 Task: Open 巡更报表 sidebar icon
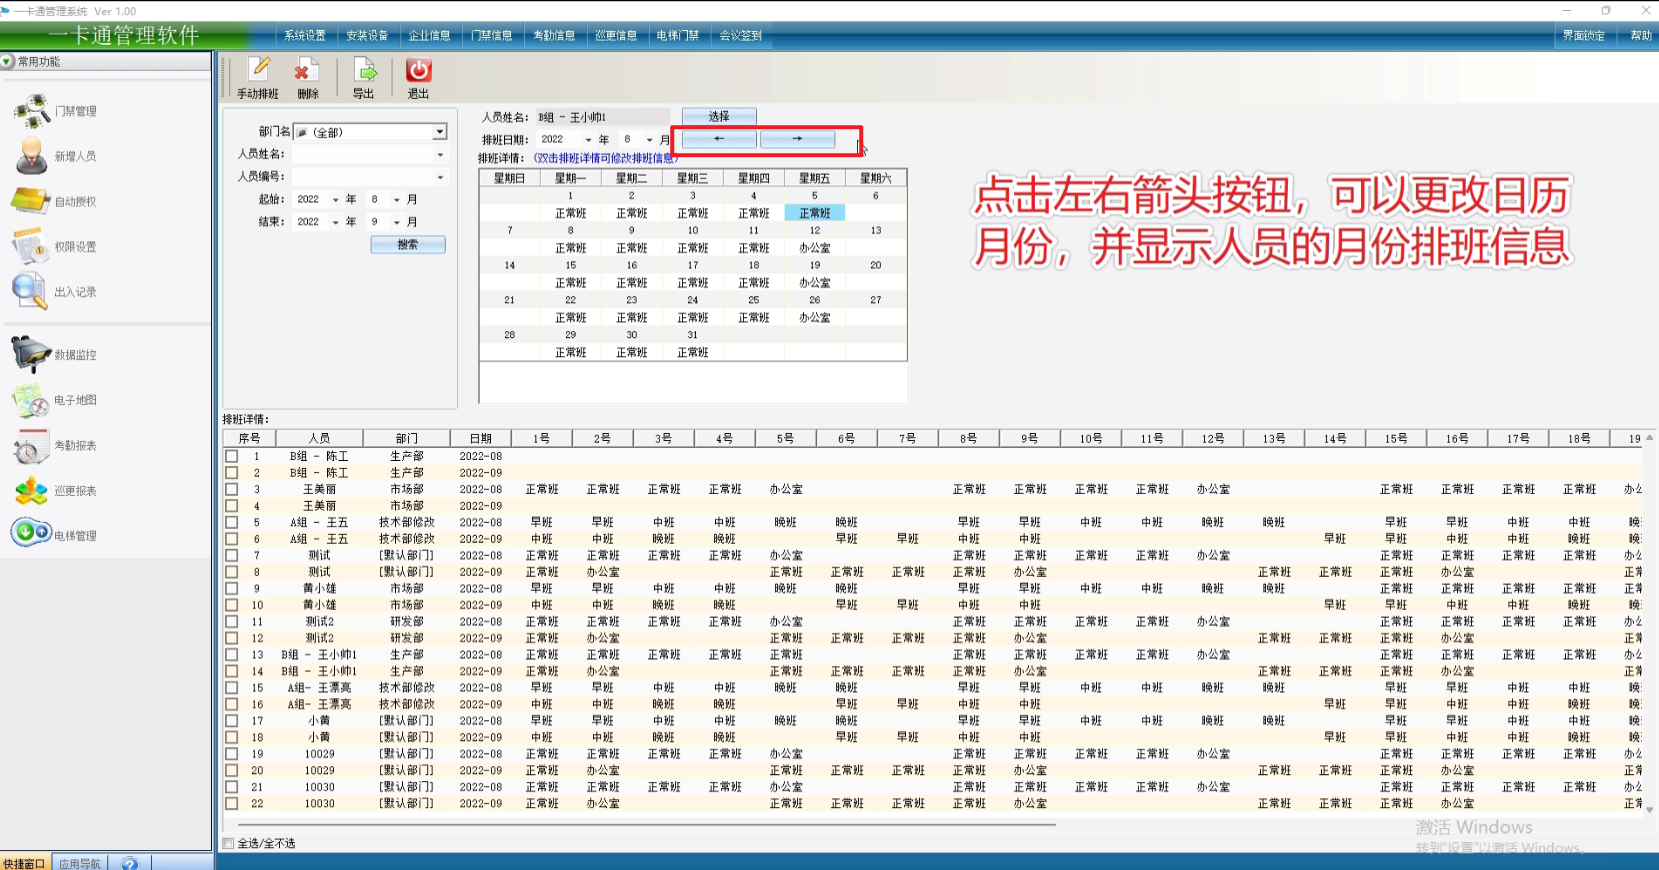tap(31, 491)
